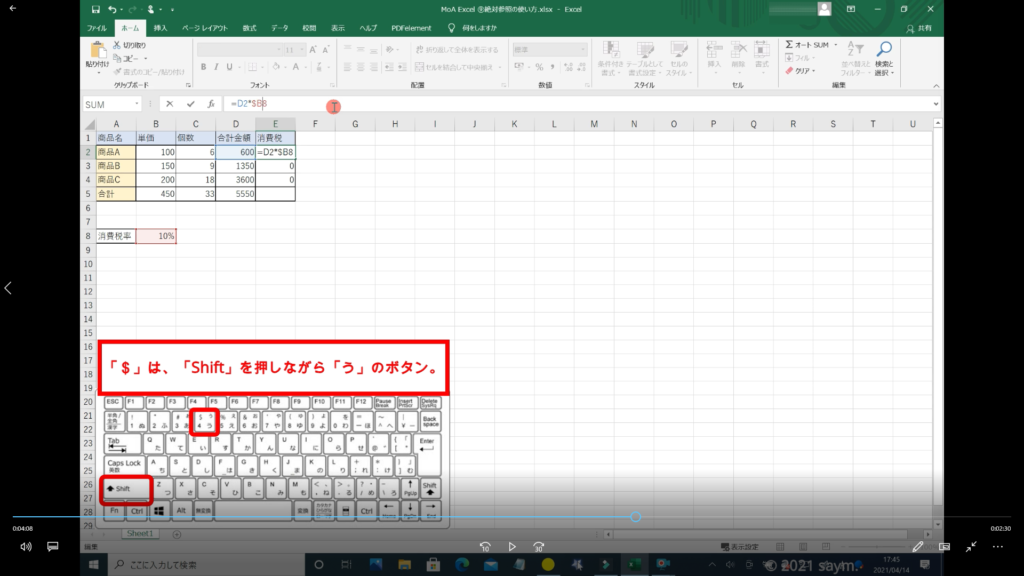Switch to the データ (Data) ribbon tab
Image resolution: width=1024 pixels, height=576 pixels.
click(x=279, y=28)
